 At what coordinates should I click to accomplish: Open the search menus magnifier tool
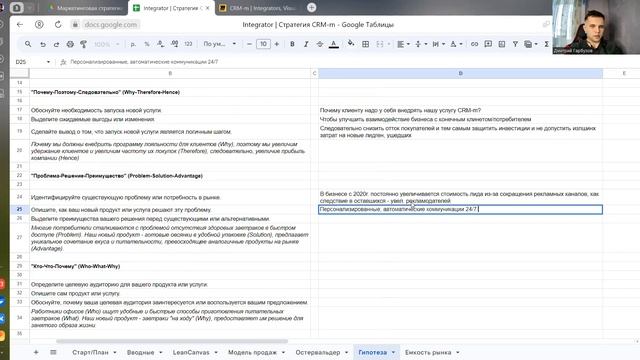(x=28, y=44)
